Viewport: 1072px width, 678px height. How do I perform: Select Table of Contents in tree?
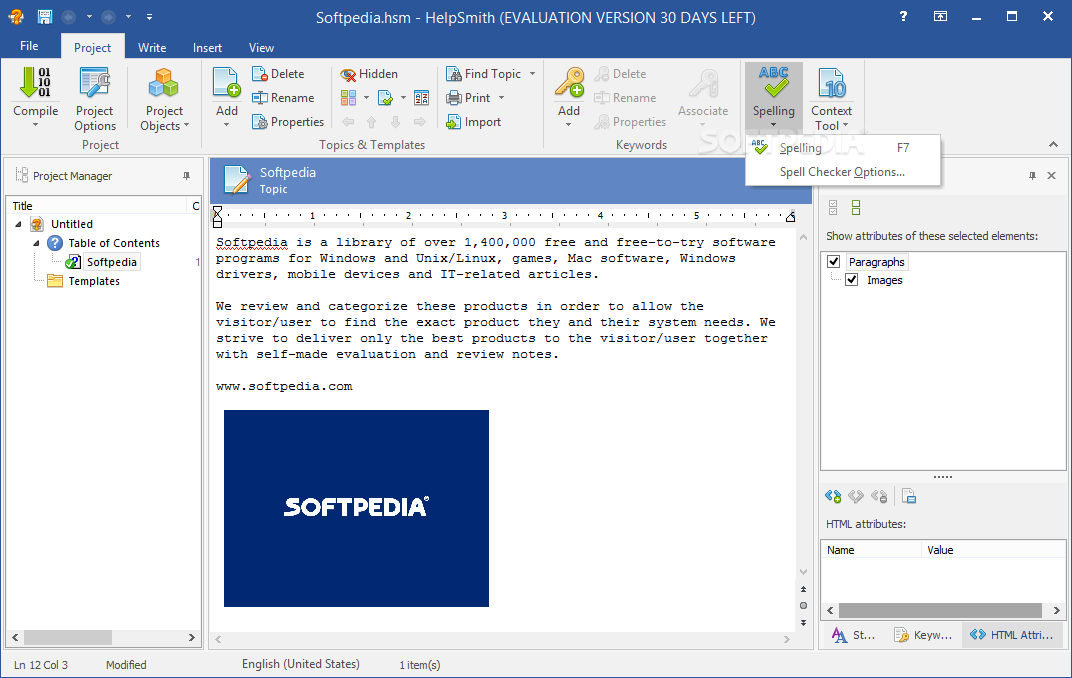(114, 243)
